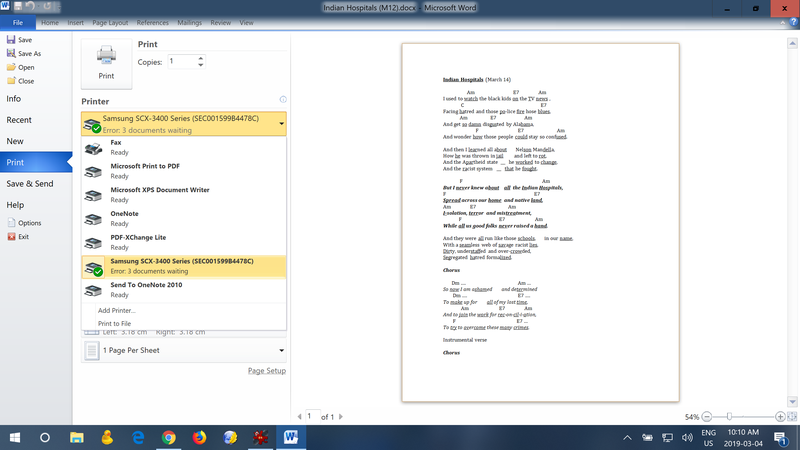This screenshot has width=800, height=450.
Task: Click the Undo icon in the title bar
Action: [31, 7]
